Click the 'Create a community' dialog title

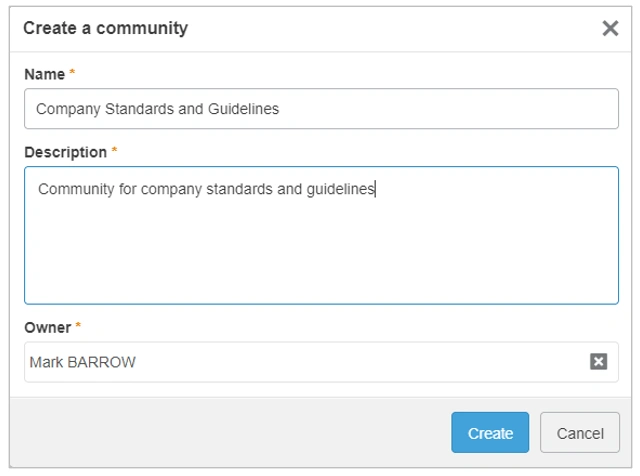[x=105, y=28]
